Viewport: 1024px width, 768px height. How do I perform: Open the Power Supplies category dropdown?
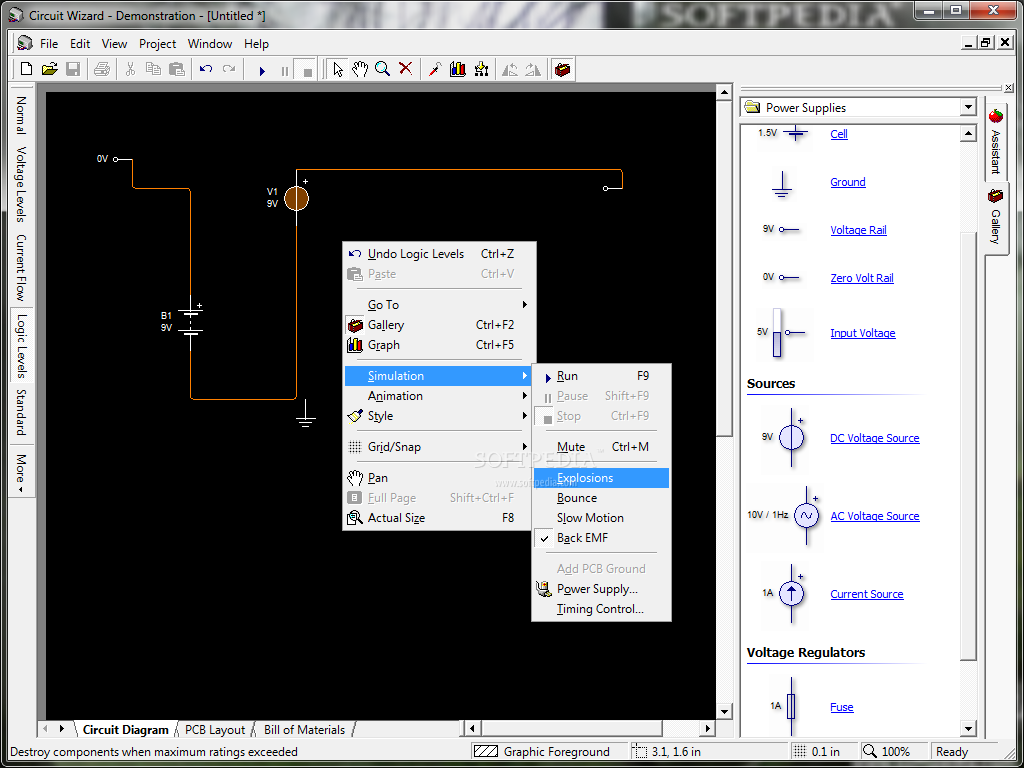[x=967, y=108]
